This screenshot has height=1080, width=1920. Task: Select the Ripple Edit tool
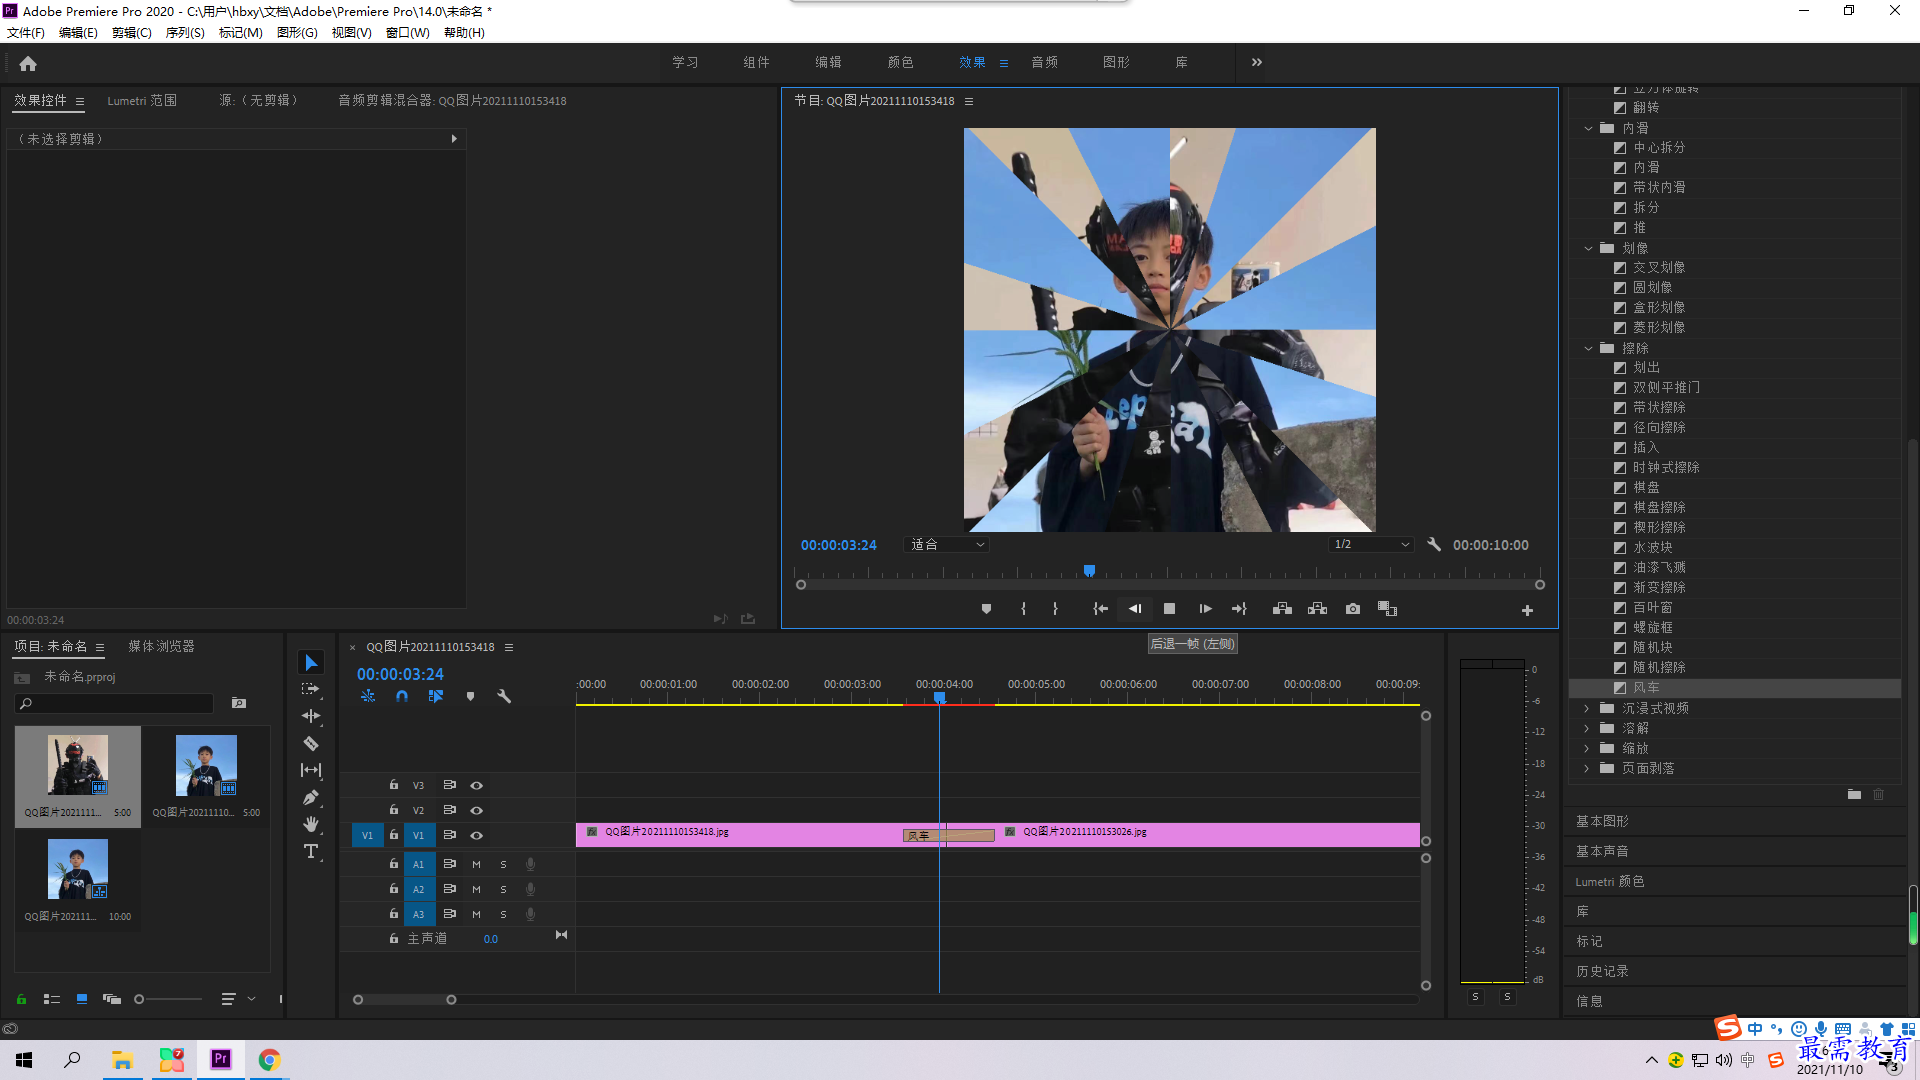click(311, 716)
